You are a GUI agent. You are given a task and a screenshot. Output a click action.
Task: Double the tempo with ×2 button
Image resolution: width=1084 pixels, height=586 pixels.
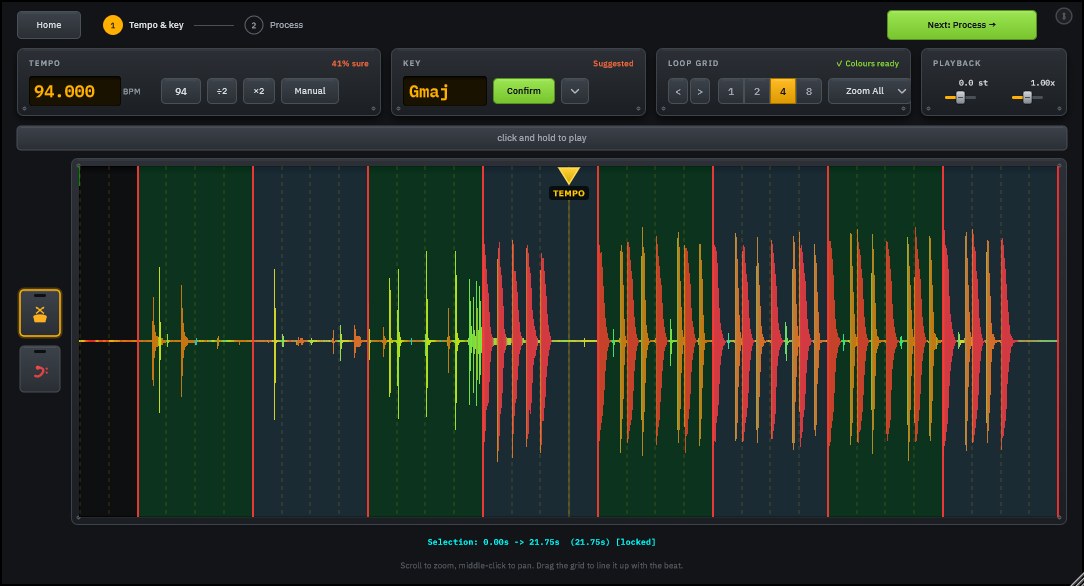(x=259, y=91)
